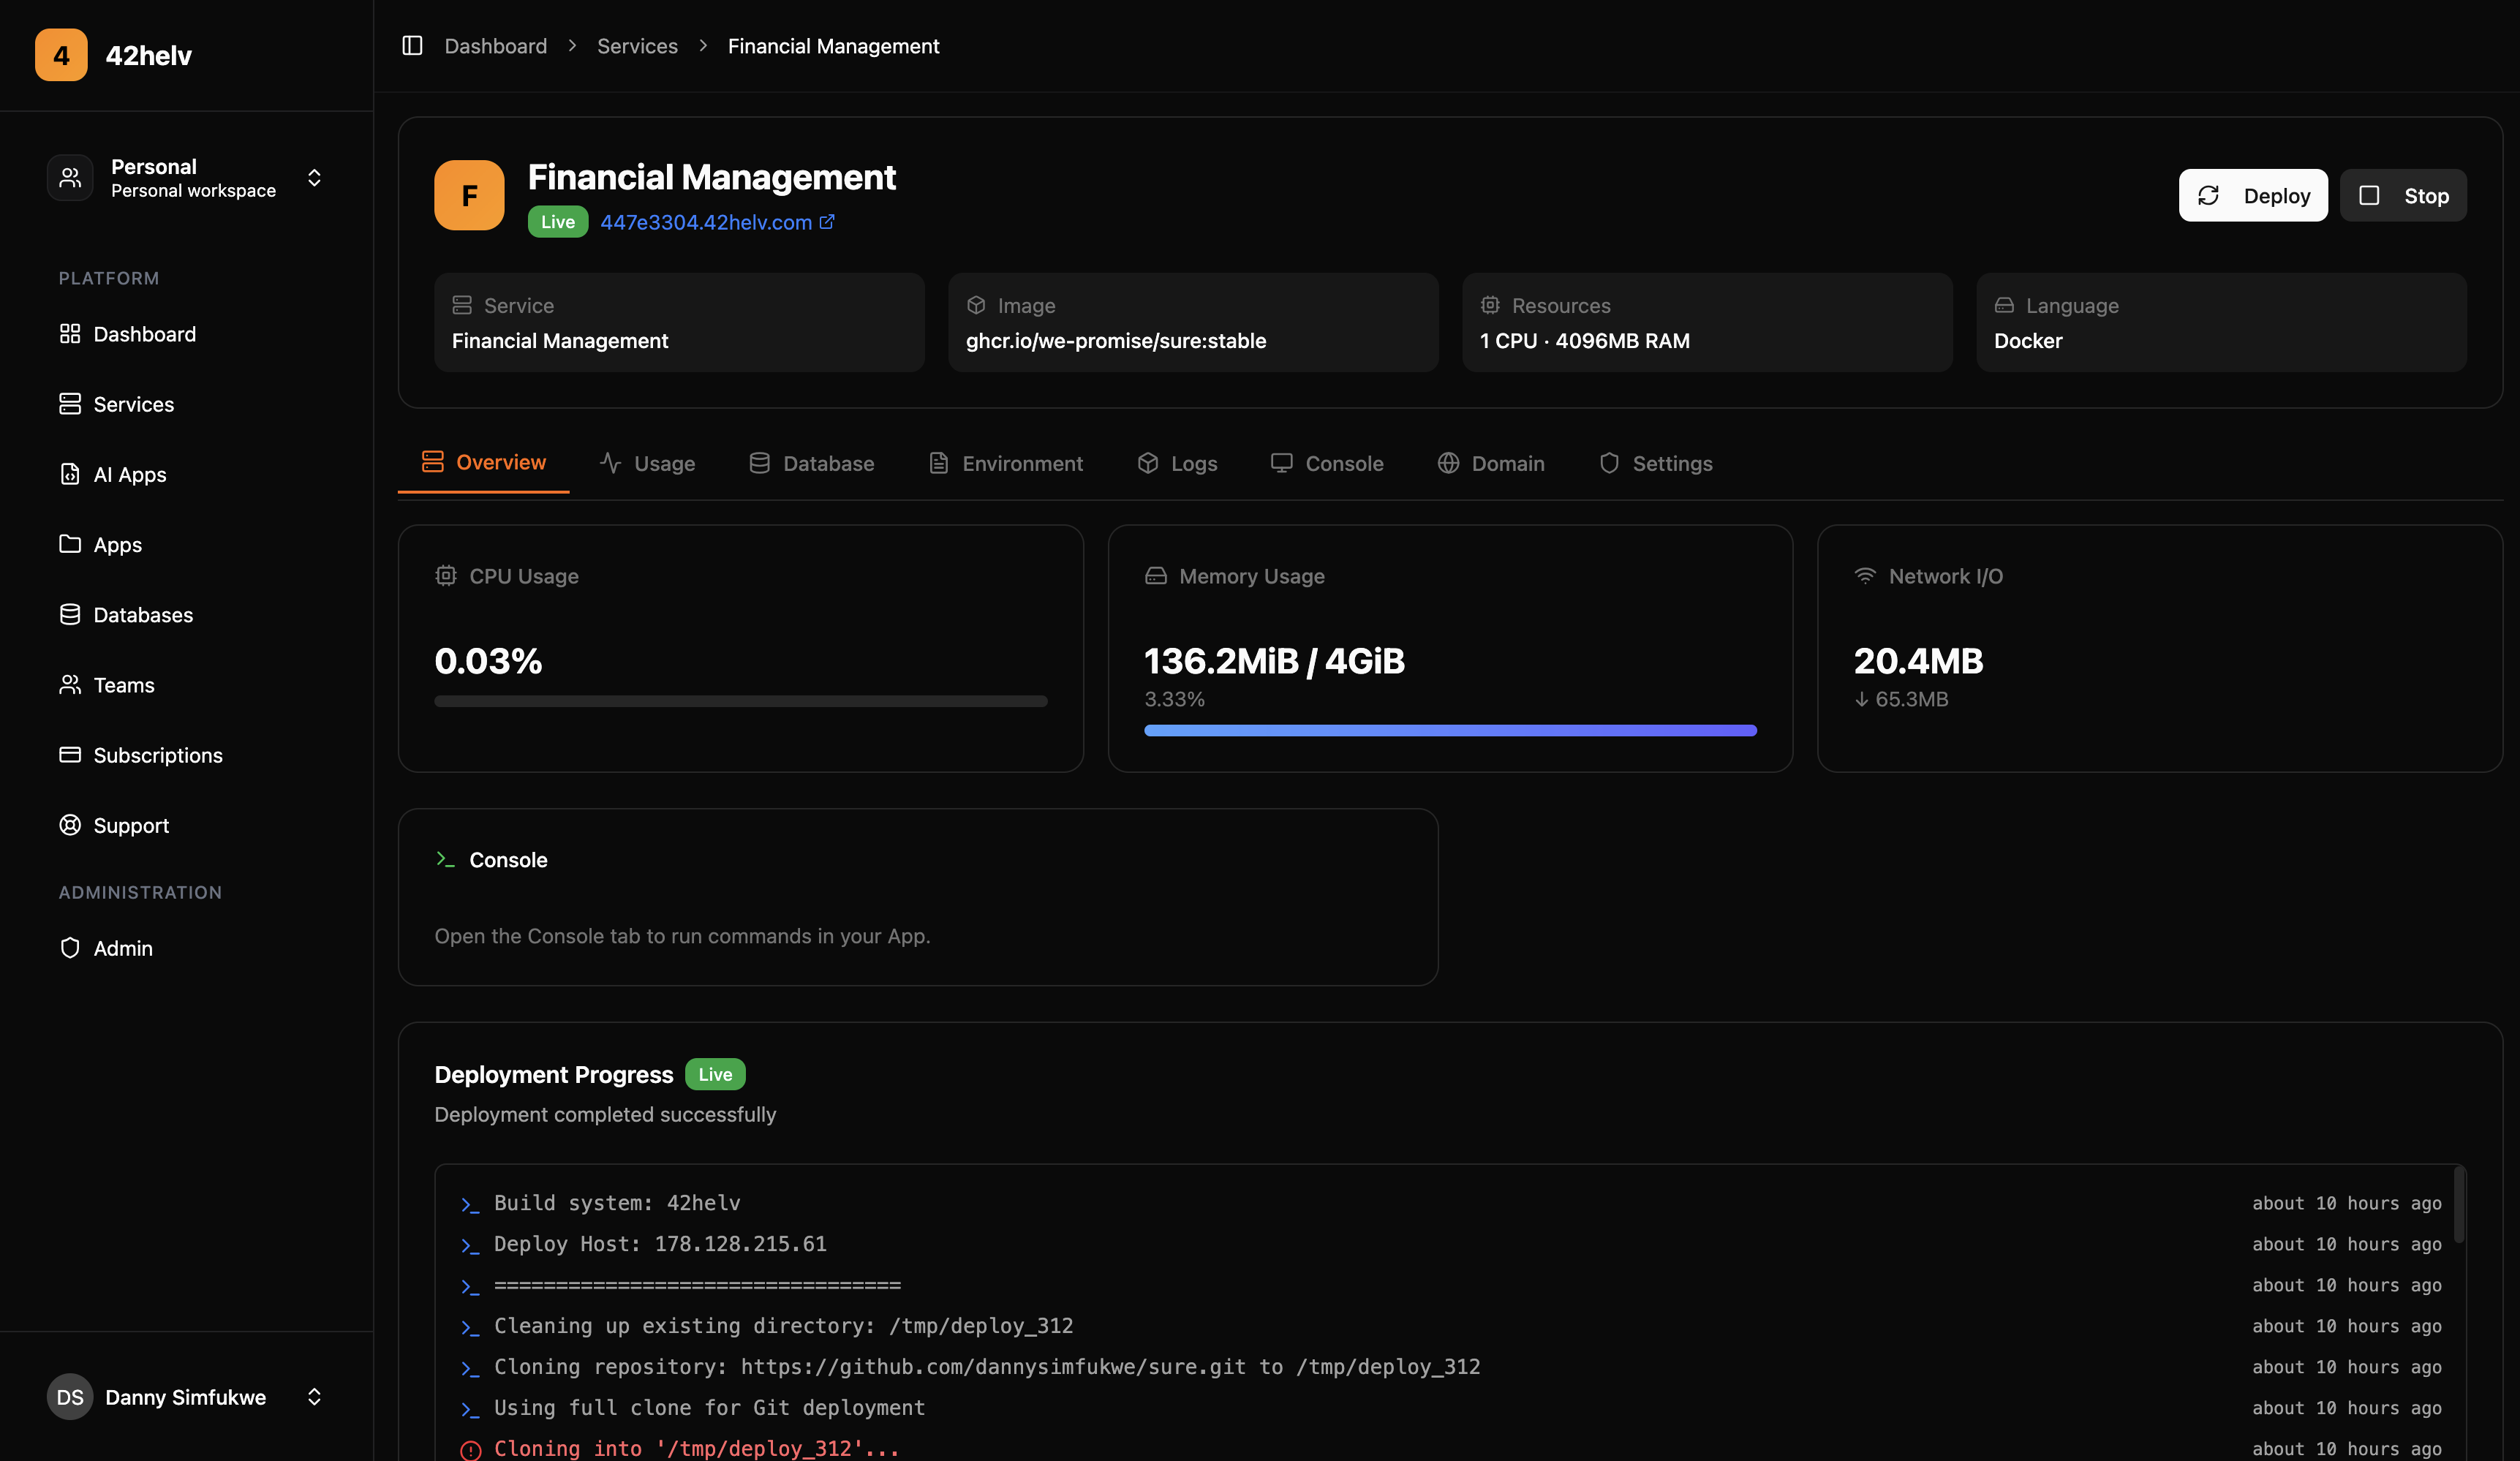Click the Image card box icon
The width and height of the screenshot is (2520, 1461).
[976, 305]
